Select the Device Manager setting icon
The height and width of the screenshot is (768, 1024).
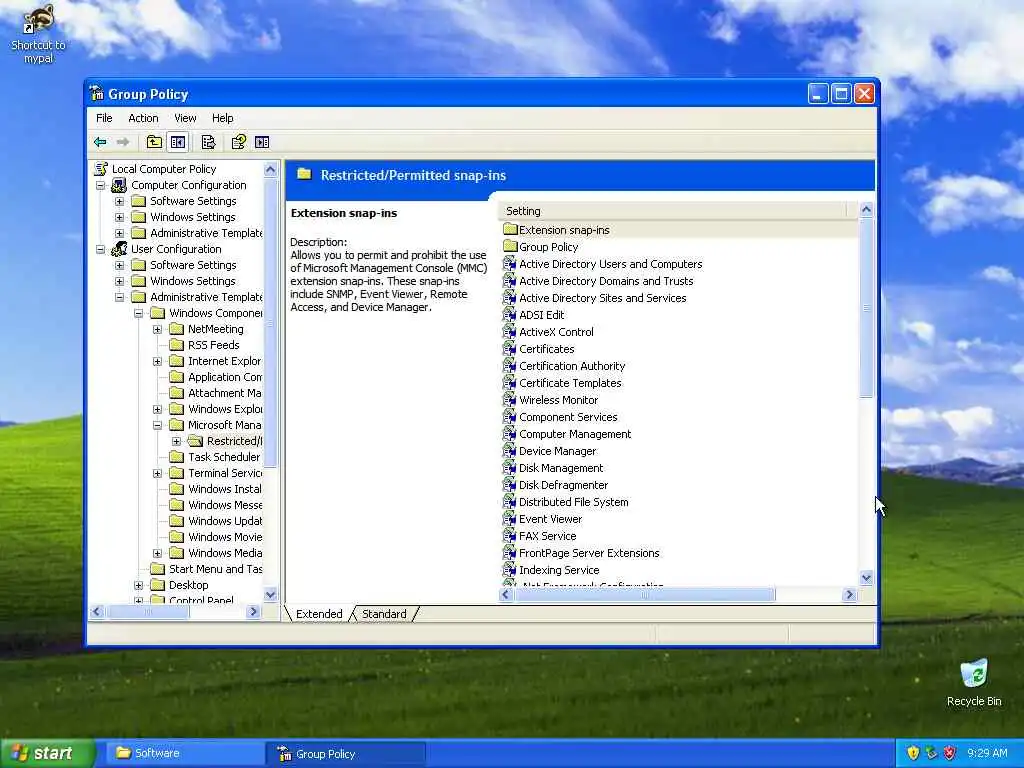coord(509,451)
